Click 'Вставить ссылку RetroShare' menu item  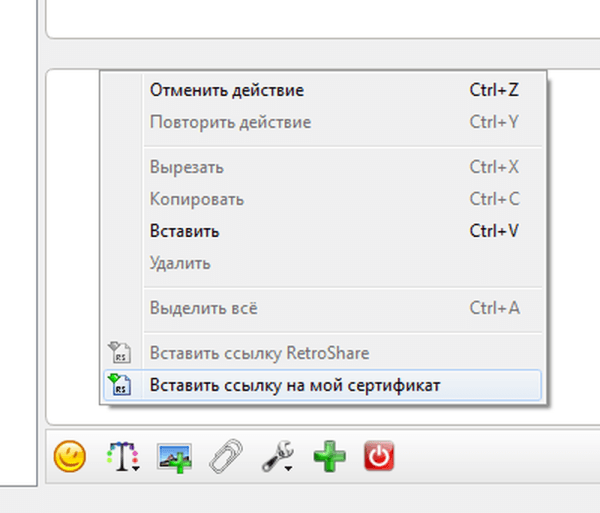[x=259, y=353]
